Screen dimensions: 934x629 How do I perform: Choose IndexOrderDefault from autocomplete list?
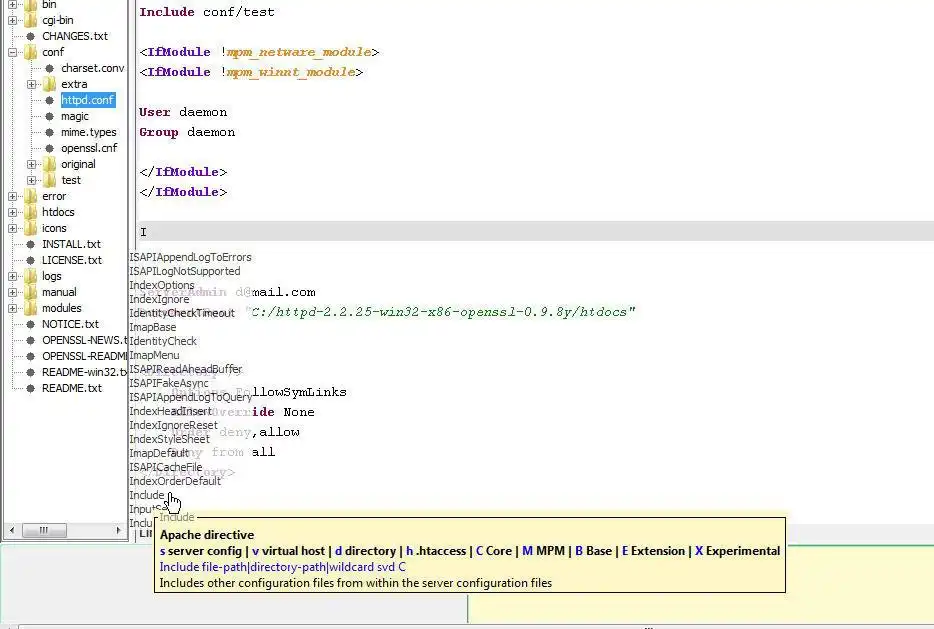pyautogui.click(x=175, y=481)
